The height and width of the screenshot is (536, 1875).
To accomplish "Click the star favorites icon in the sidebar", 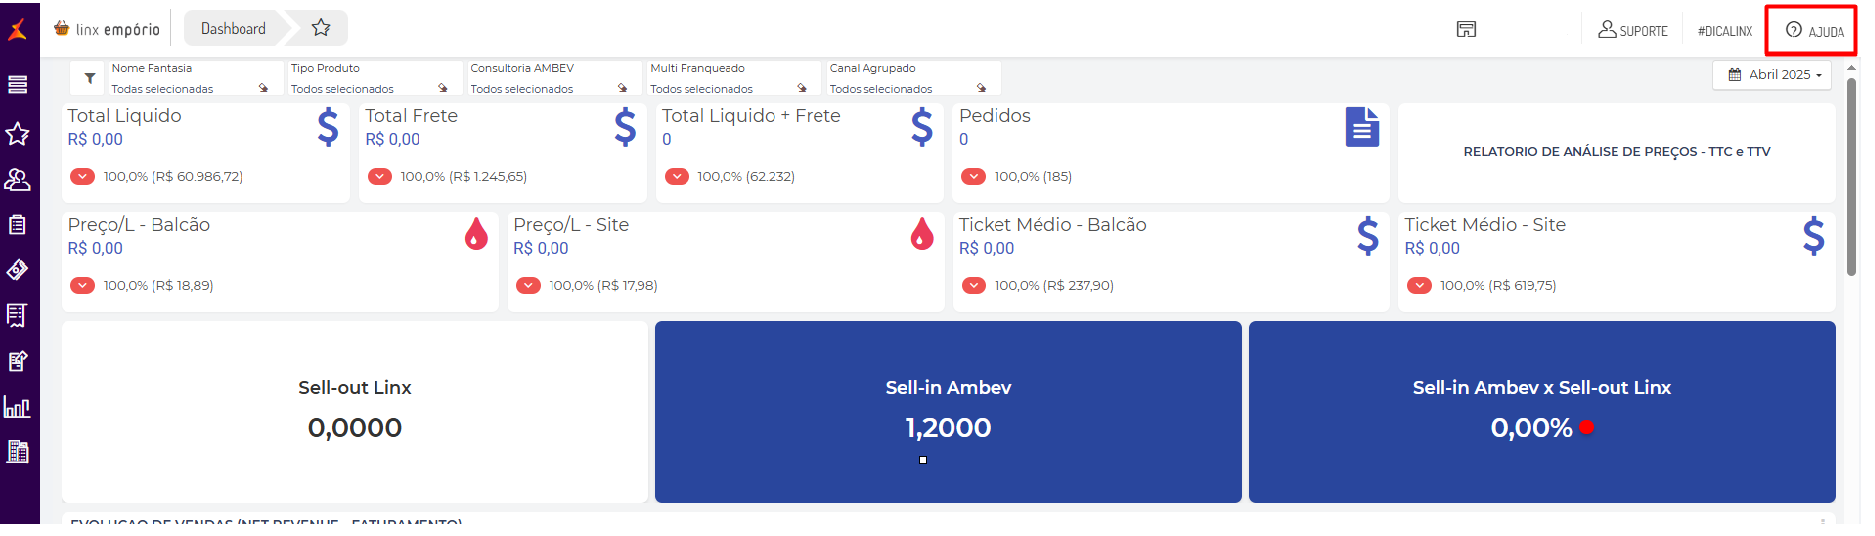I will [x=17, y=134].
